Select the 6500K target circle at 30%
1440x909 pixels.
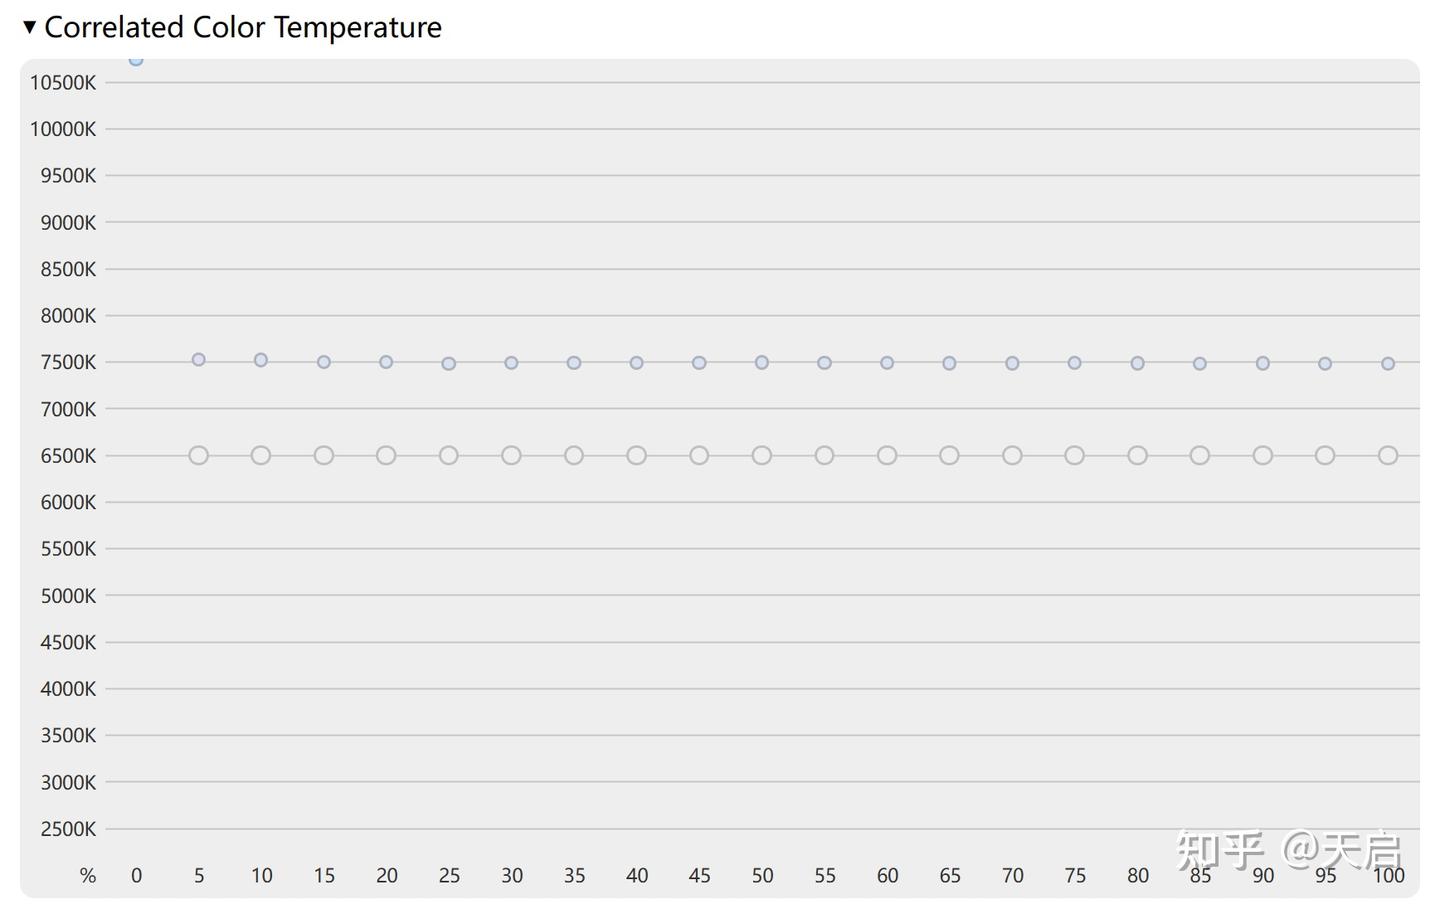point(511,455)
